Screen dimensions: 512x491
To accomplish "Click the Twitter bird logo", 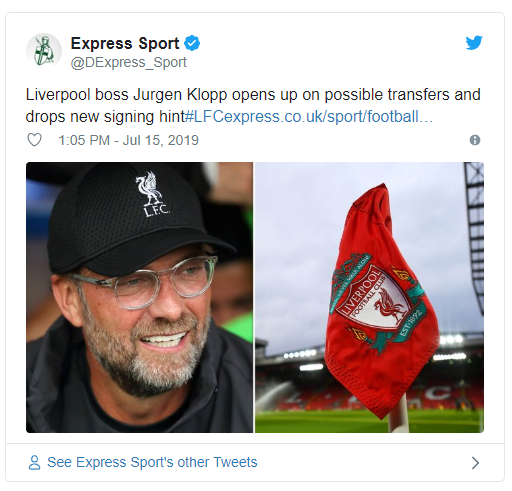I will pos(474,43).
